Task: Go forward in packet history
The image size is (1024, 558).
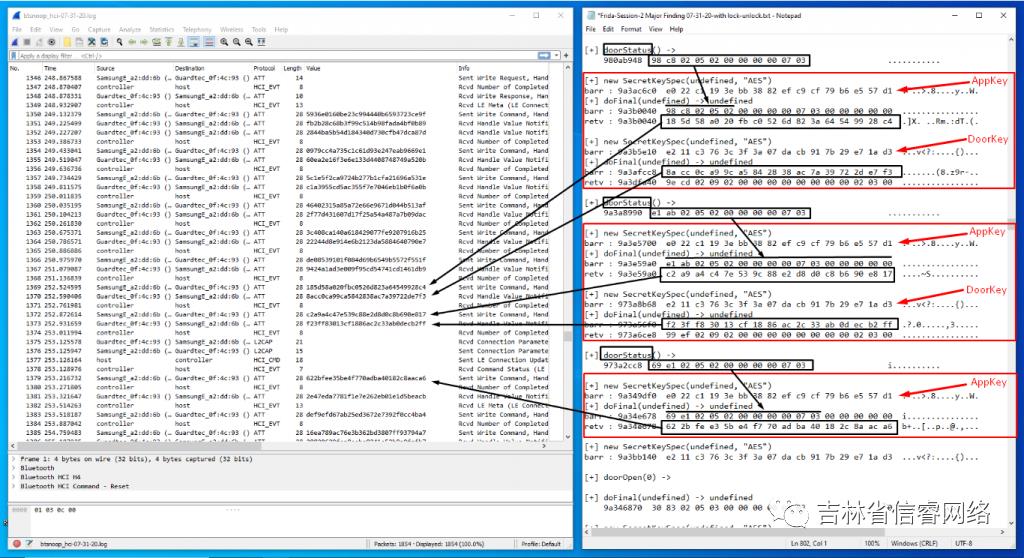Action: click(x=144, y=42)
